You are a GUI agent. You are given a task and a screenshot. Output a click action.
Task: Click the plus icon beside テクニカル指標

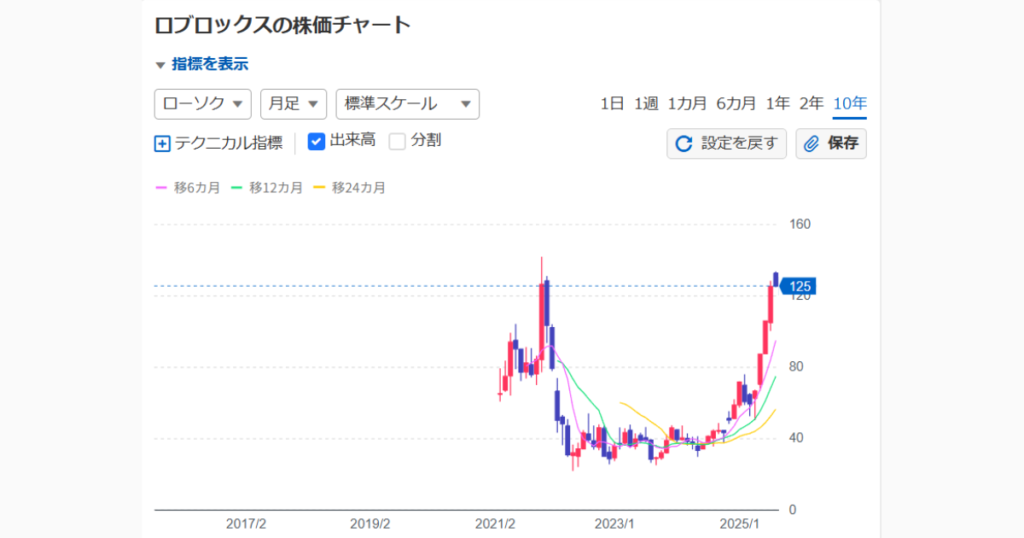coord(162,144)
